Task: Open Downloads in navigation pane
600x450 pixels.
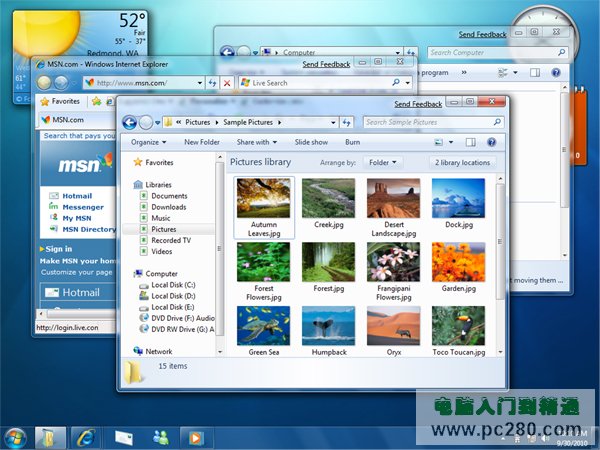Action: coord(163,207)
